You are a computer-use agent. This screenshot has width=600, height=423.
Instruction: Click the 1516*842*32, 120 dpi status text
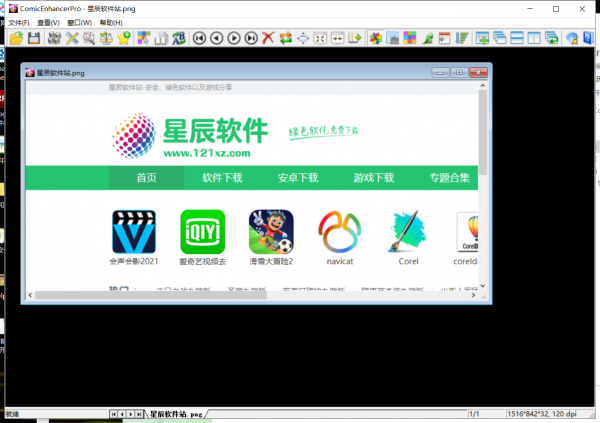point(542,414)
